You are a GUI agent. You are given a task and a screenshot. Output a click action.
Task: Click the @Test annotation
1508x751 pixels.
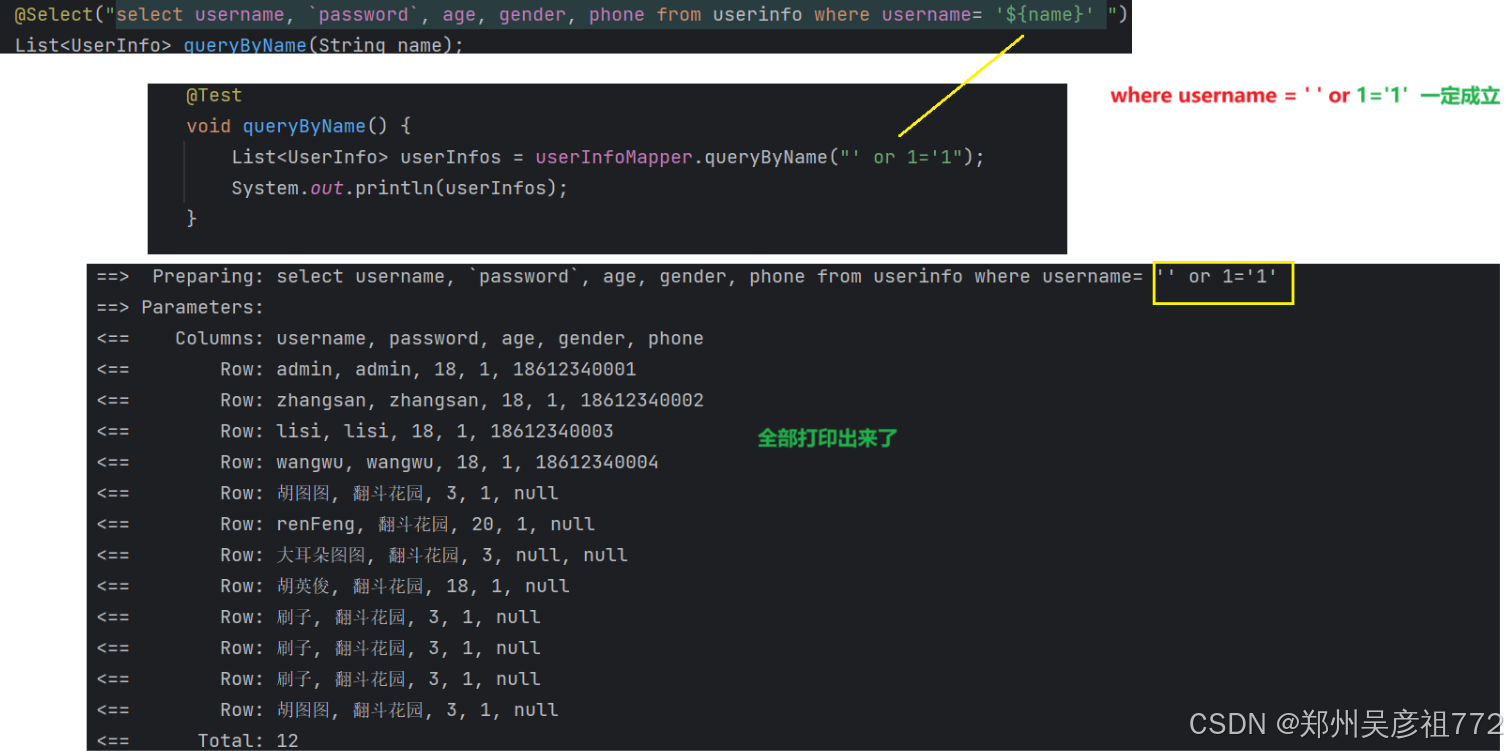click(x=214, y=95)
